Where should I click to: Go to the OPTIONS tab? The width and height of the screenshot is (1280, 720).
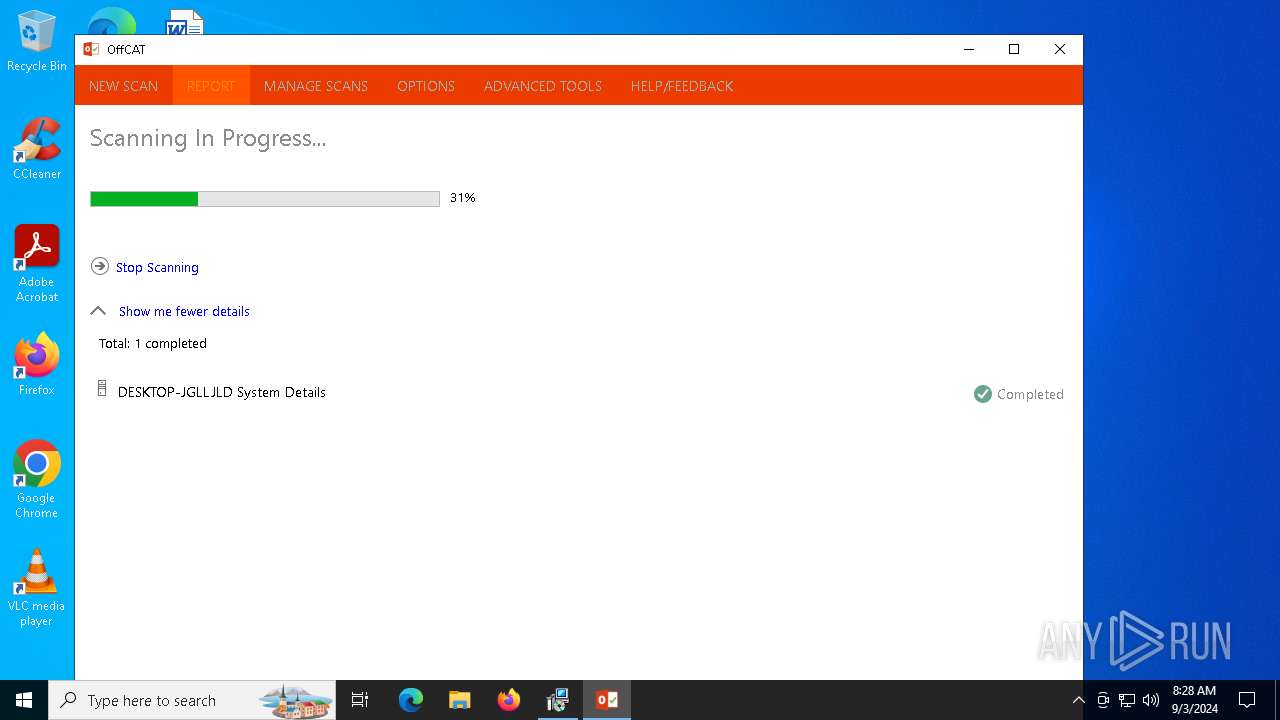coord(426,86)
